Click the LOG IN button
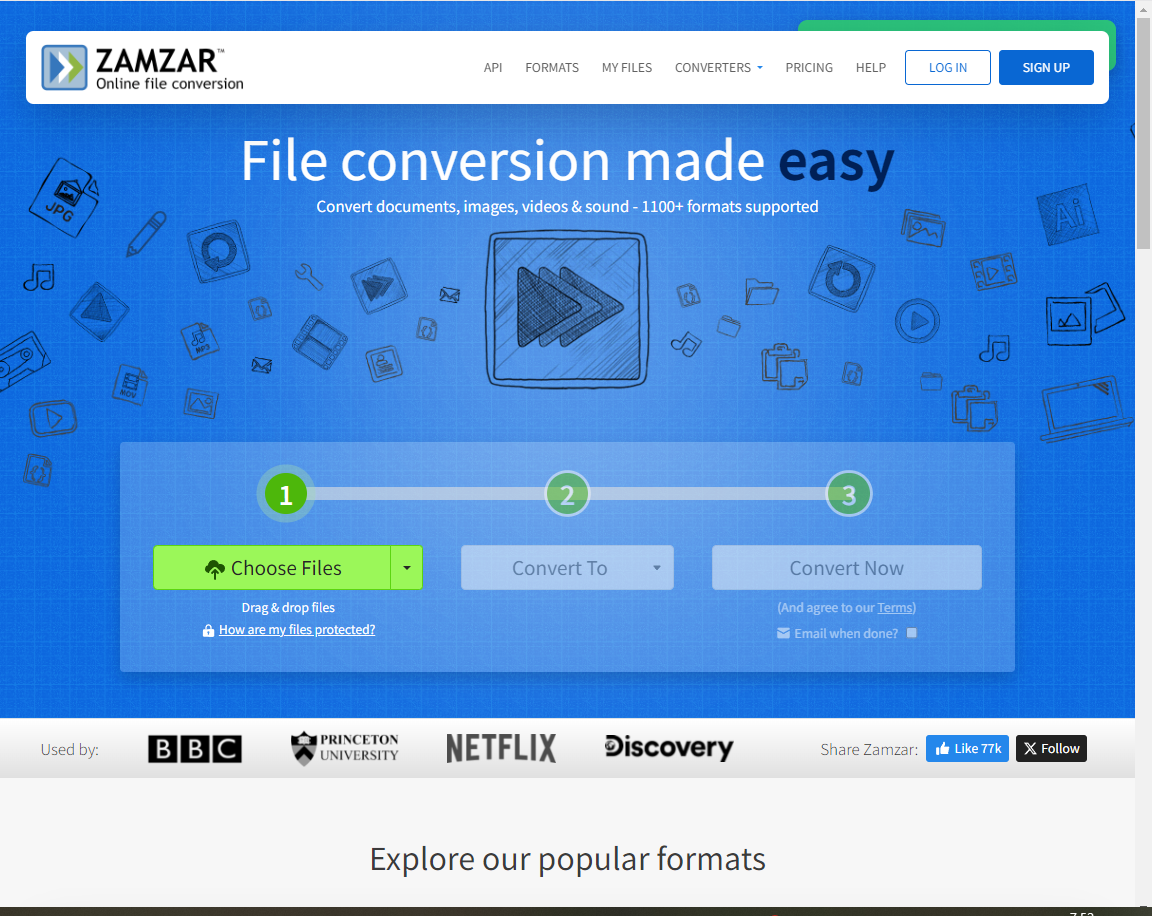 [948, 68]
